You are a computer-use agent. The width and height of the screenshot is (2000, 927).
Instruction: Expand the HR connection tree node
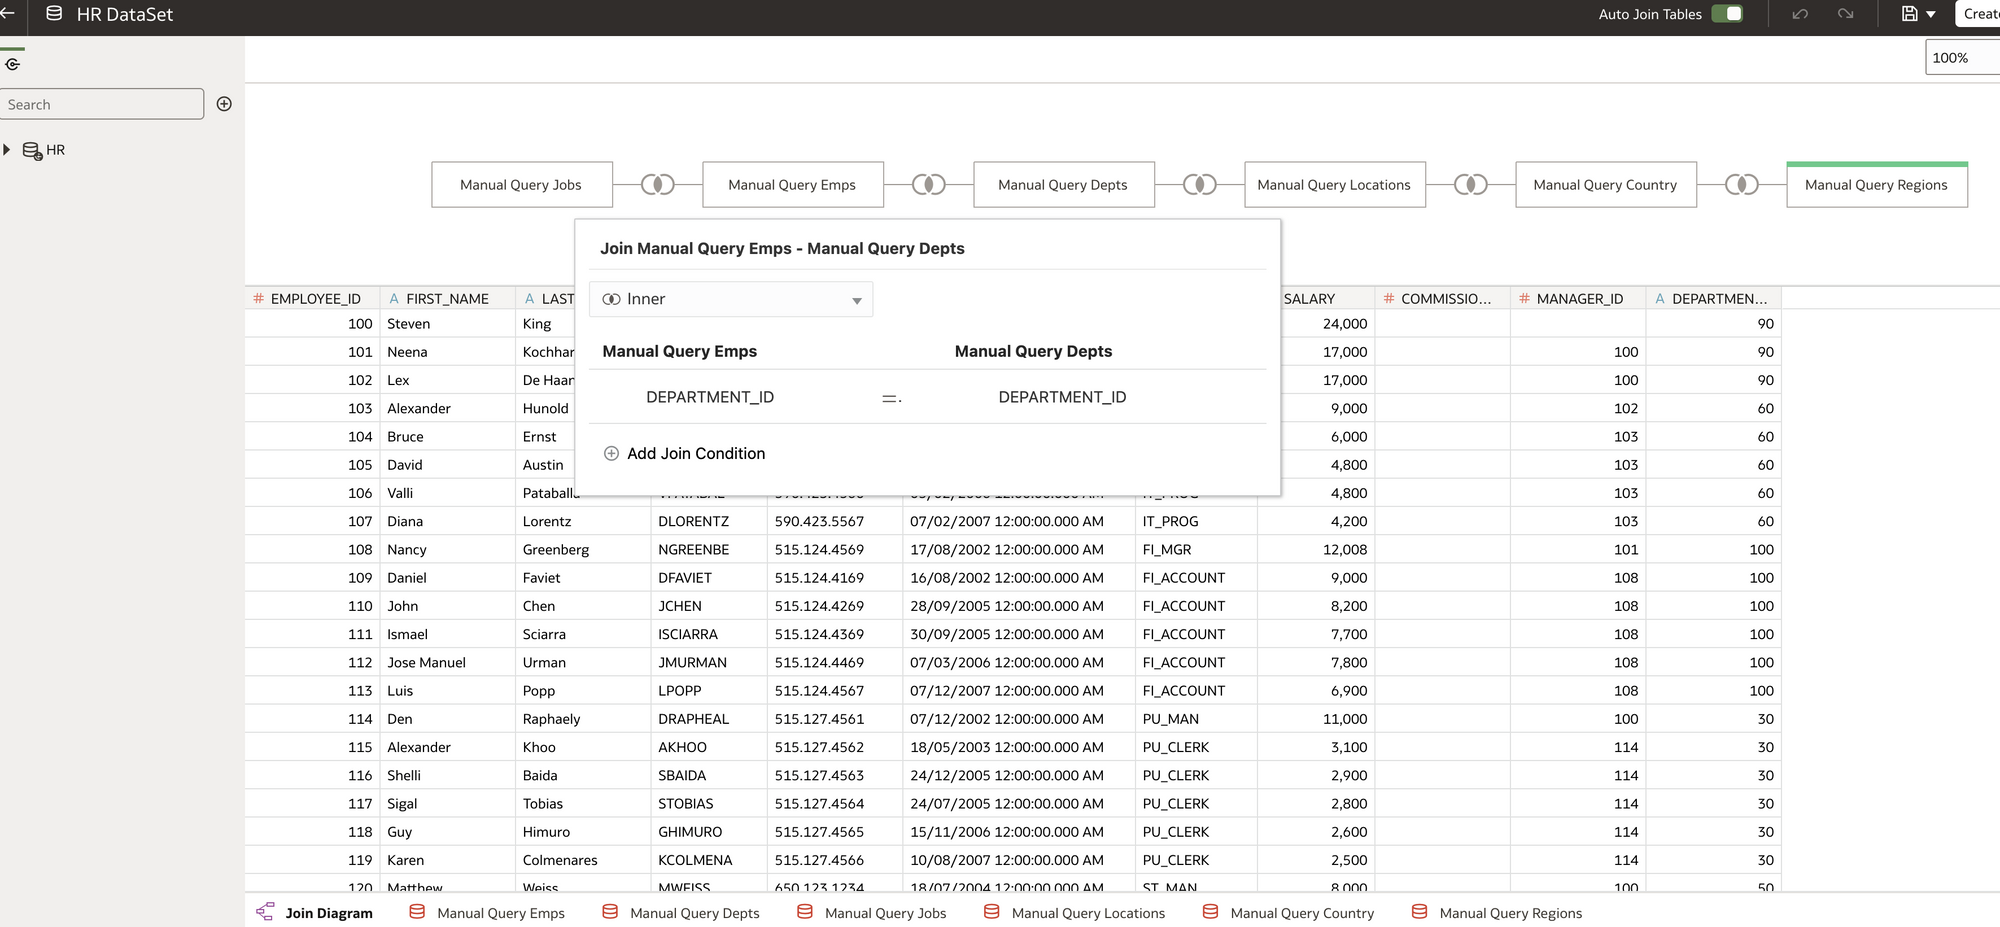coord(7,150)
